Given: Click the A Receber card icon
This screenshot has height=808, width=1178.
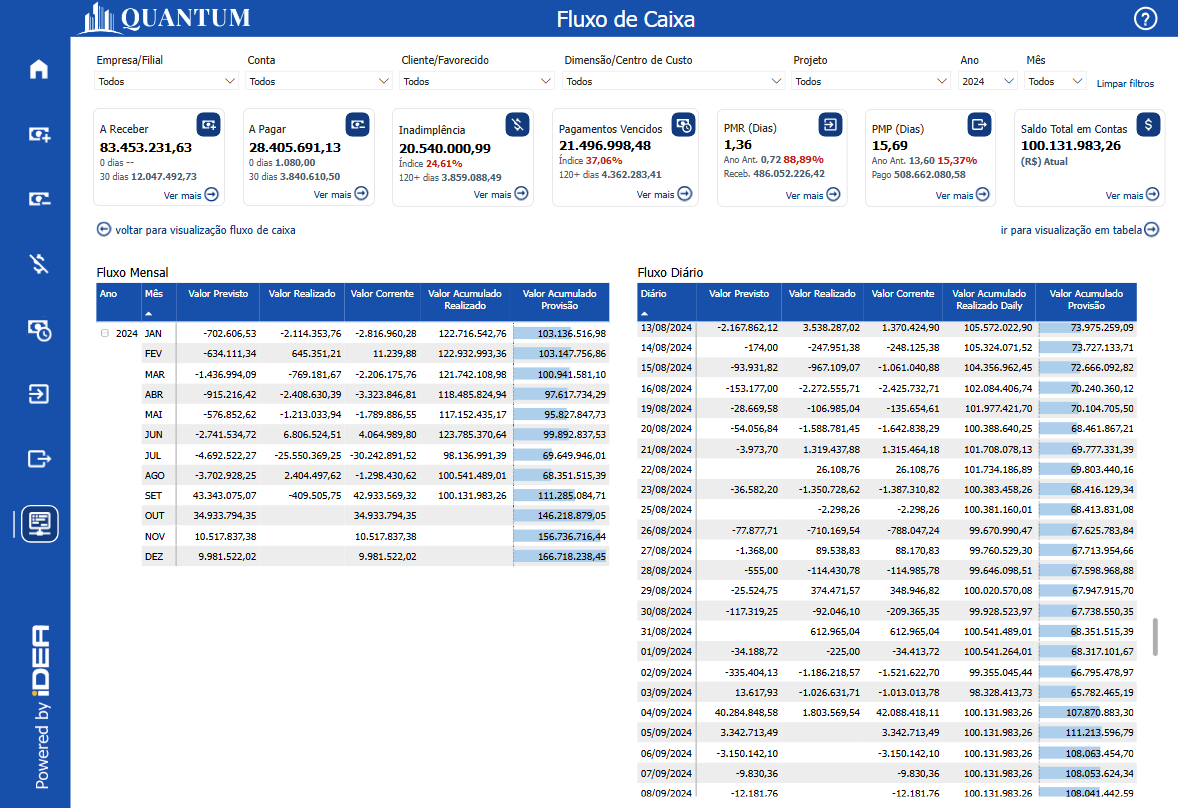Looking at the screenshot, I should 208,124.
